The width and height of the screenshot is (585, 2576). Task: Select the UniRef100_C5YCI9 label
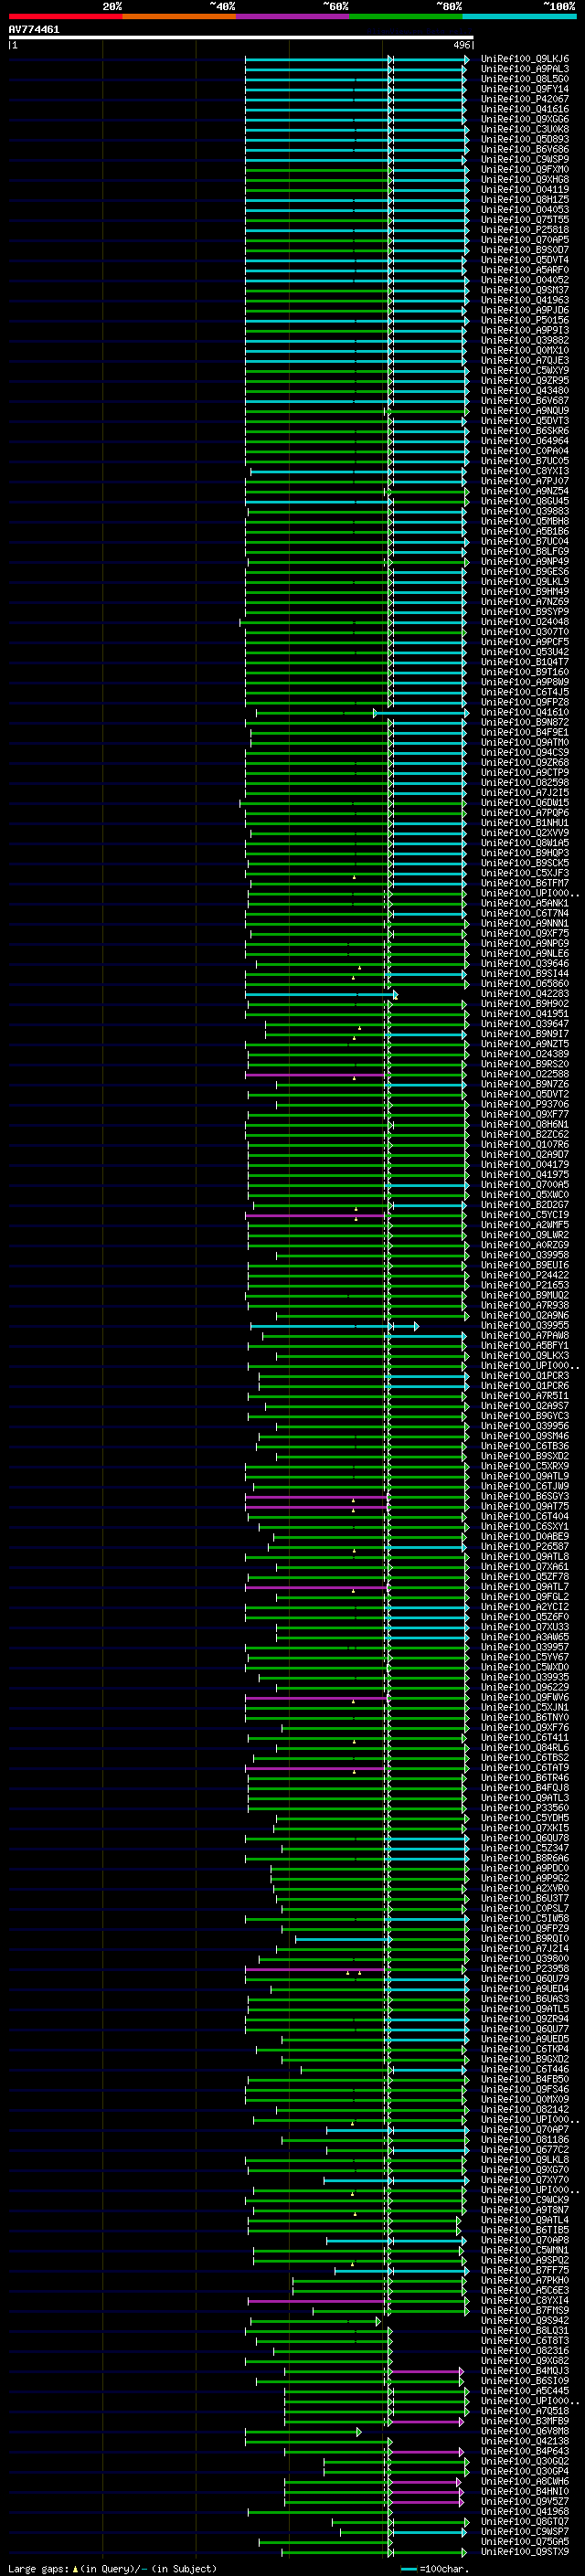tap(524, 1215)
